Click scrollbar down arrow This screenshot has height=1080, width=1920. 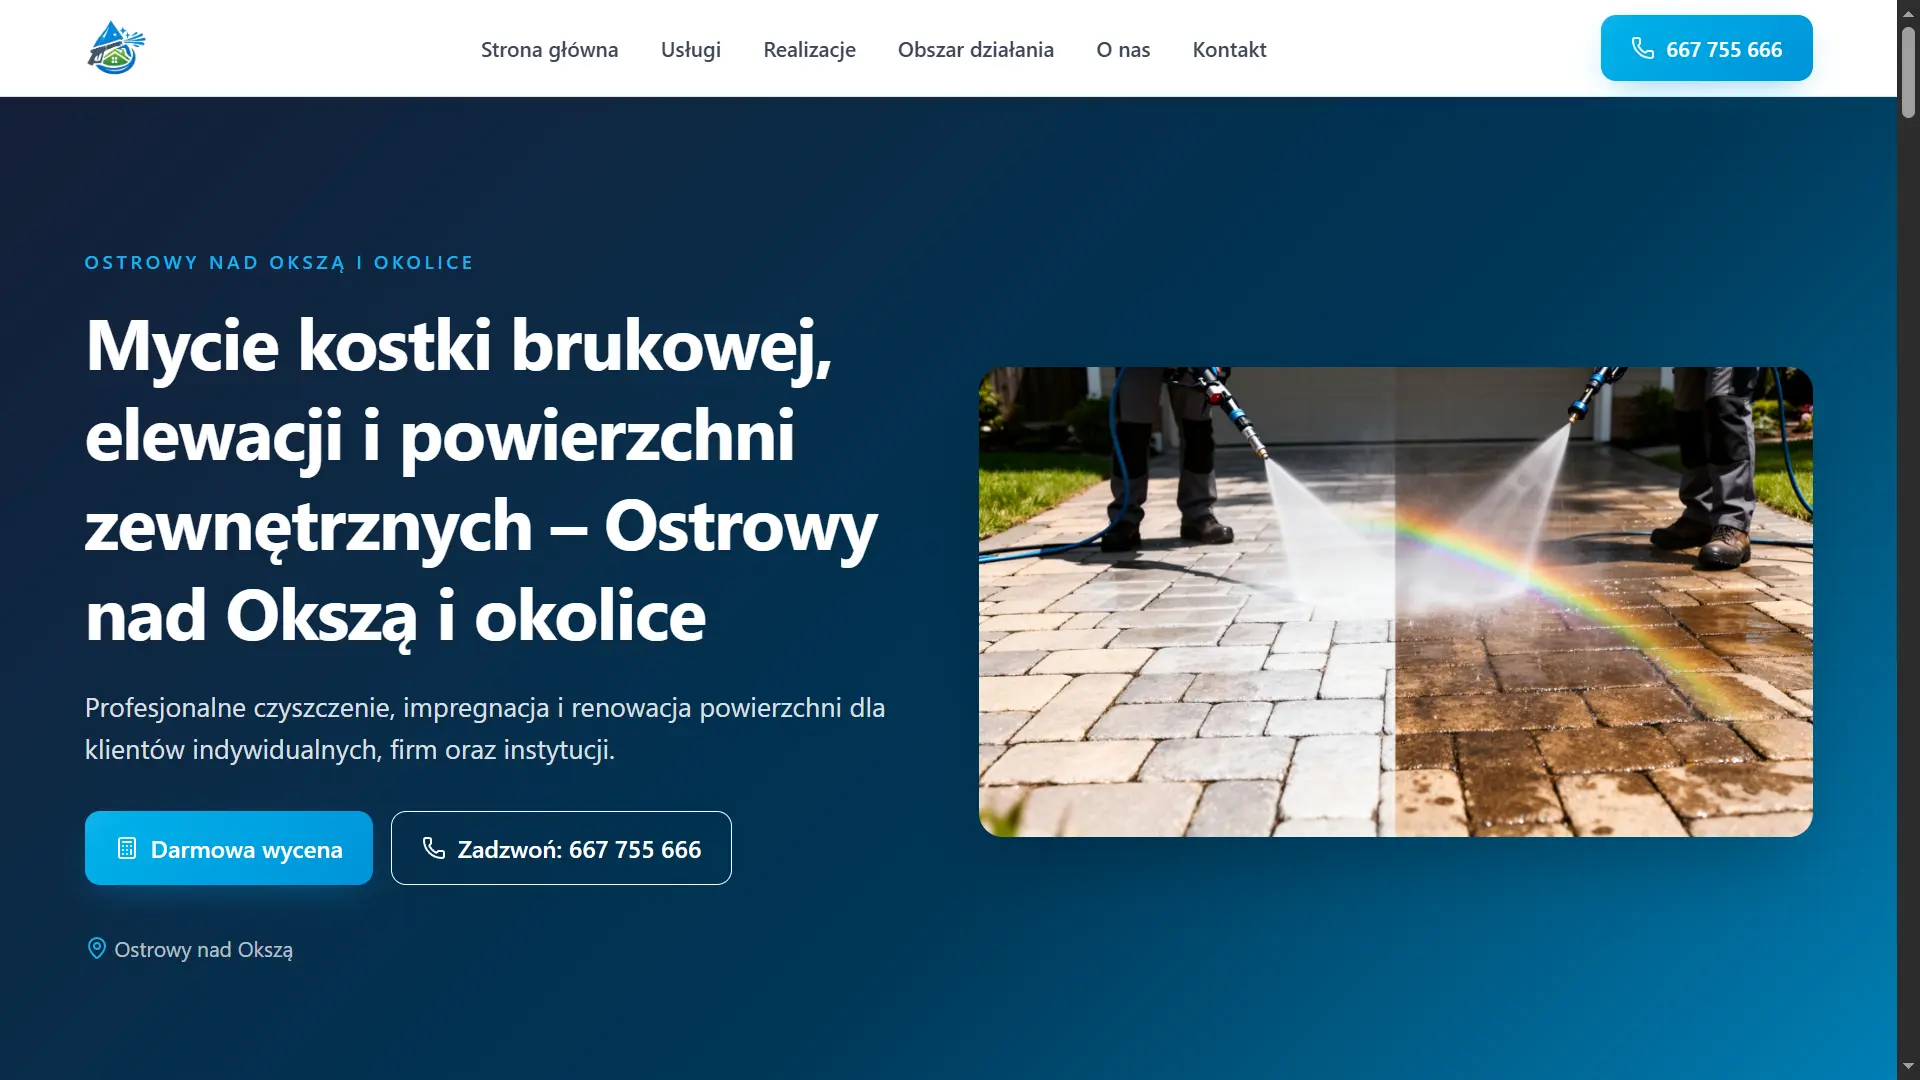(1908, 1067)
